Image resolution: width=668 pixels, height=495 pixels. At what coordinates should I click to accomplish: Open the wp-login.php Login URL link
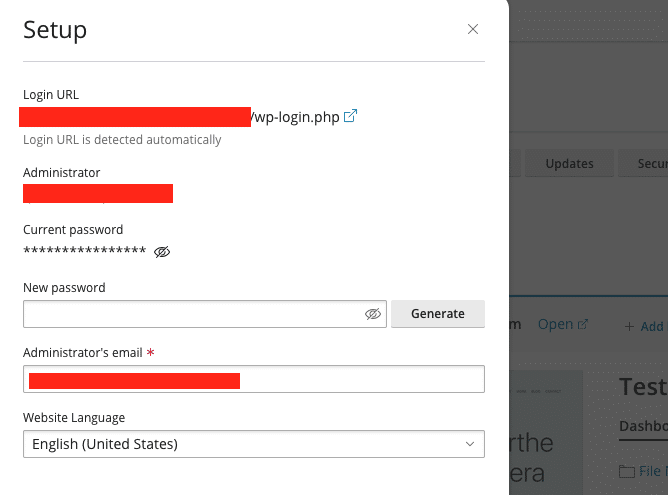coord(294,117)
